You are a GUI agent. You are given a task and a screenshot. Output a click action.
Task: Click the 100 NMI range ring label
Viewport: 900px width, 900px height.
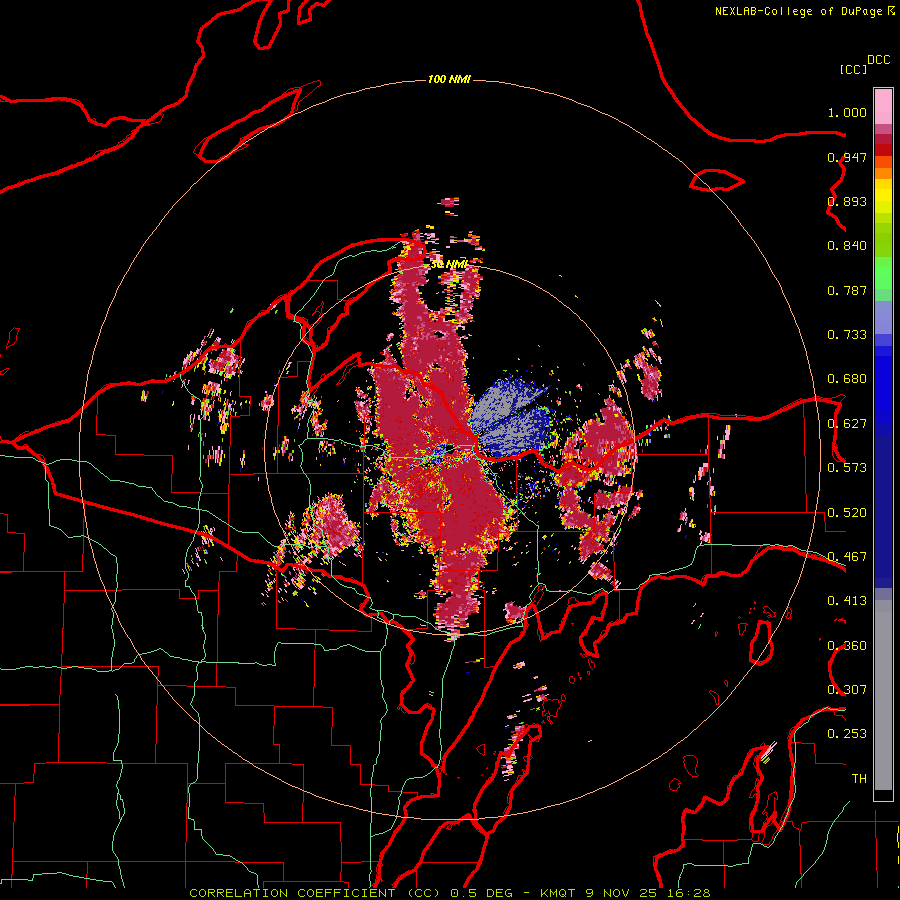pos(449,79)
